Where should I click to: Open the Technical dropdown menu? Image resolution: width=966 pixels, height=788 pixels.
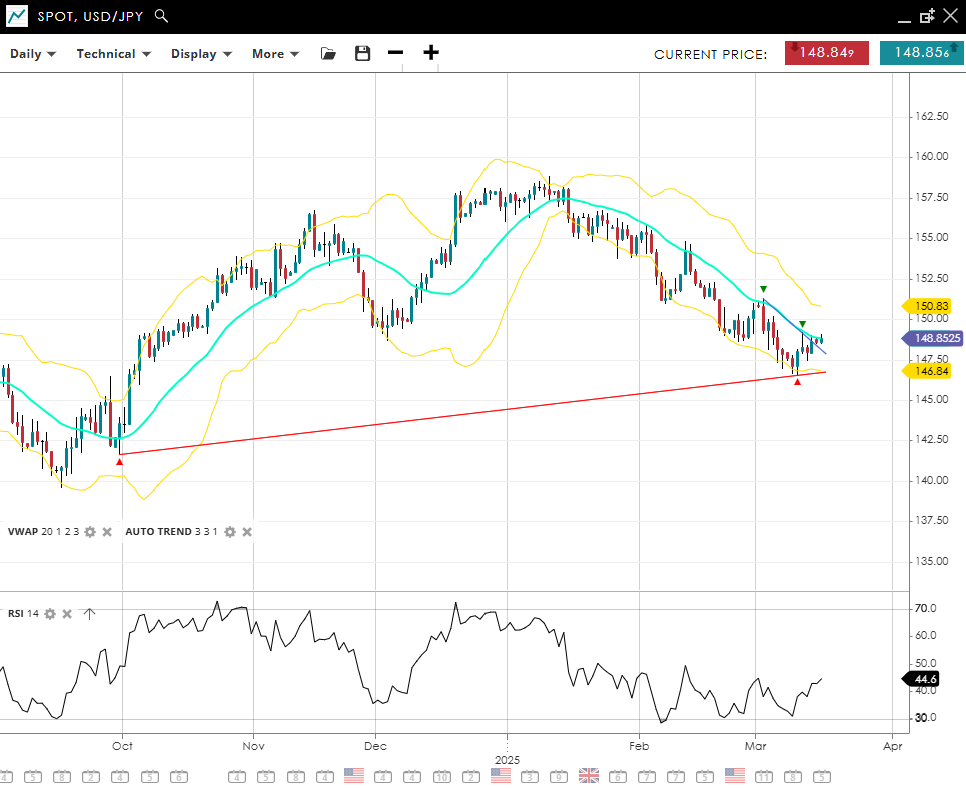(114, 54)
